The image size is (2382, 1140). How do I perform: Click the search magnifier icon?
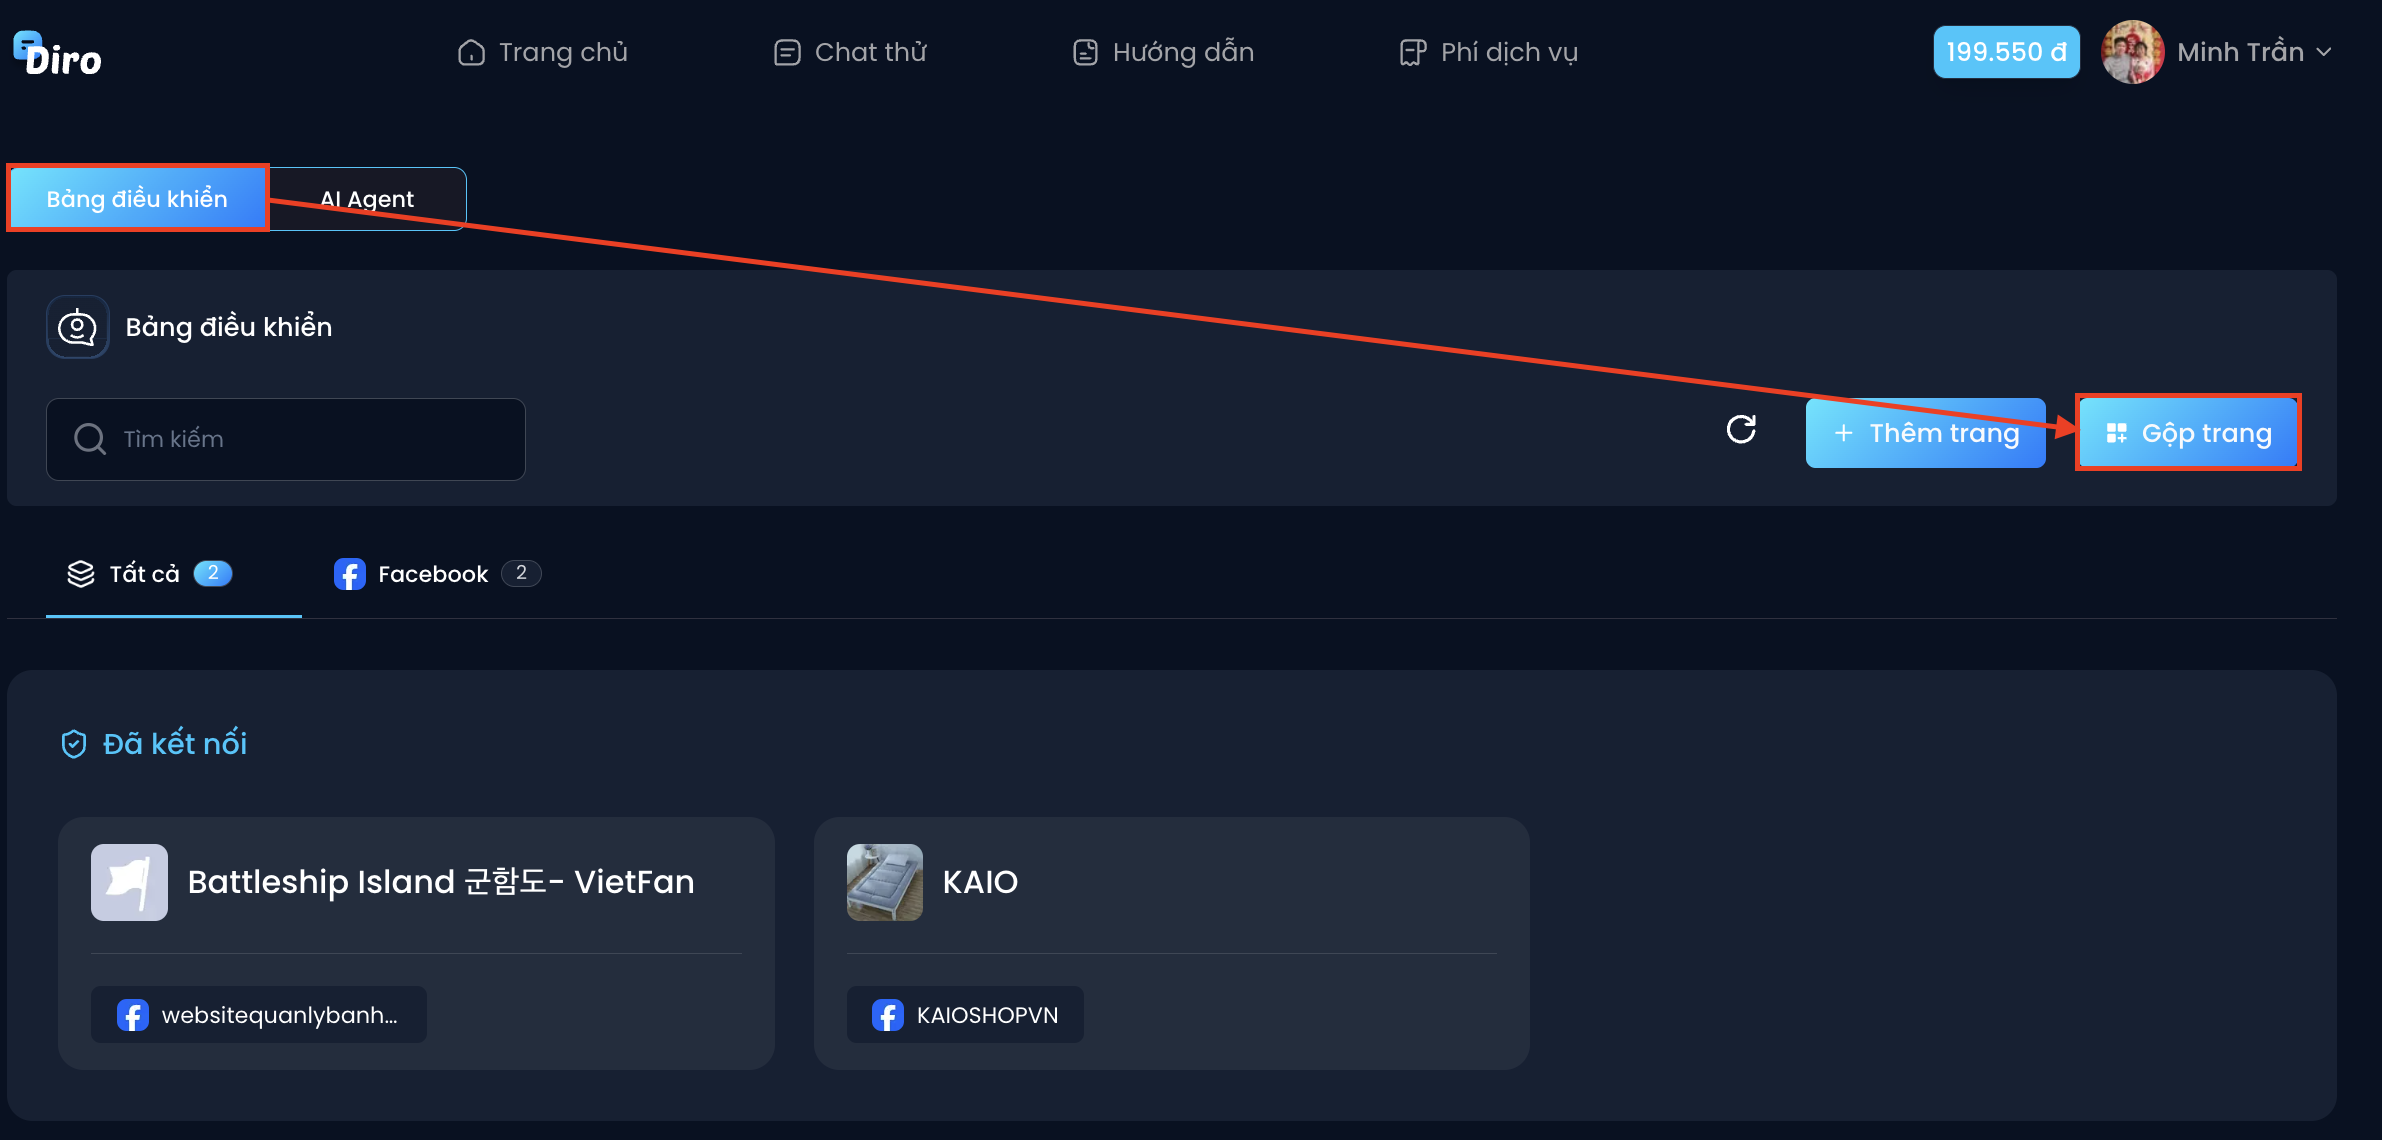pos(90,439)
